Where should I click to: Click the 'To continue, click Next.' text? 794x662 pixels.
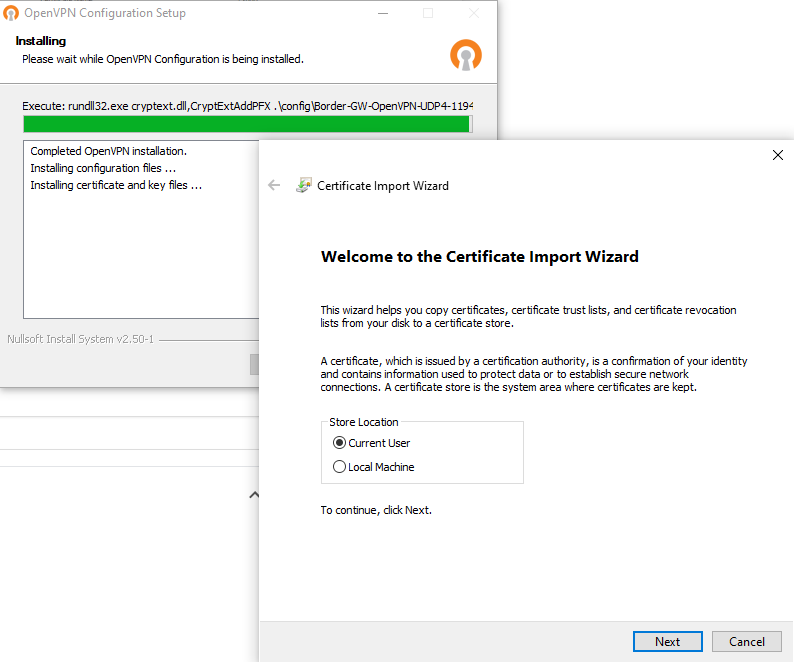(376, 510)
